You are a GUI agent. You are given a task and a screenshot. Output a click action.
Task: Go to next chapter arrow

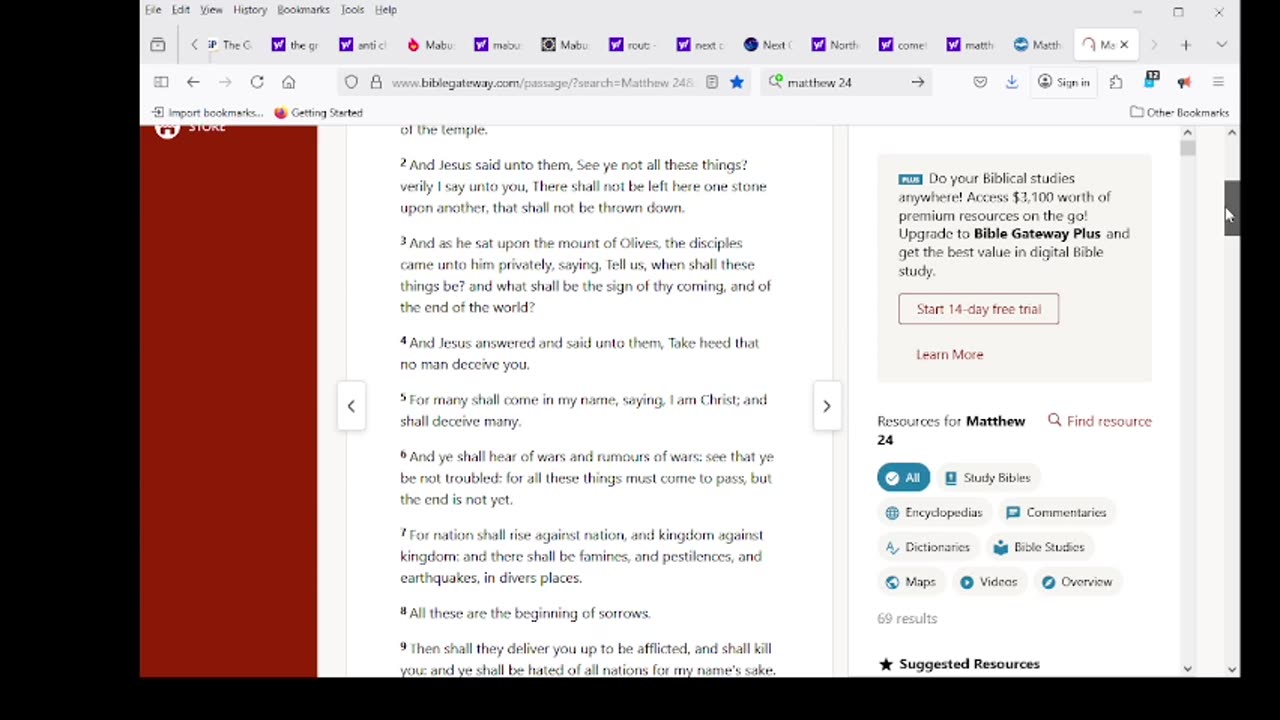tap(826, 406)
